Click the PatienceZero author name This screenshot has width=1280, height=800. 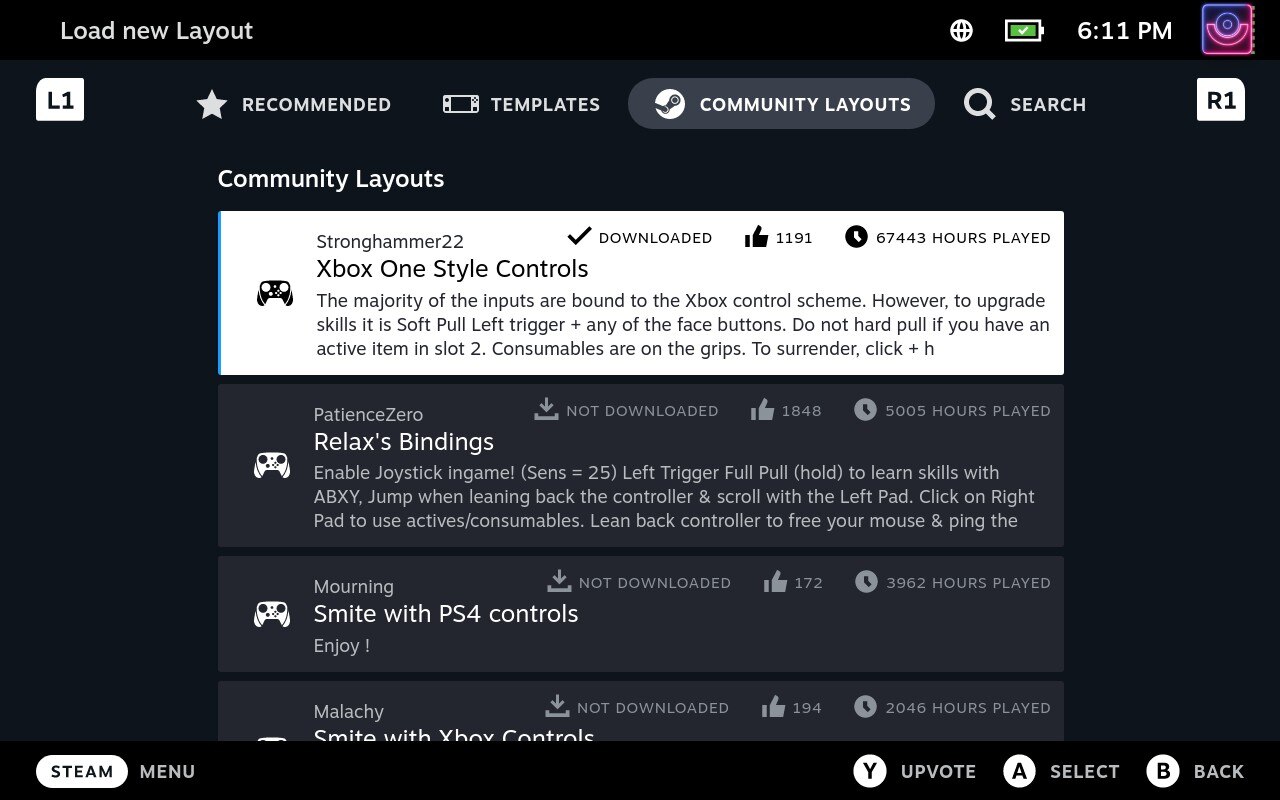[x=368, y=414]
